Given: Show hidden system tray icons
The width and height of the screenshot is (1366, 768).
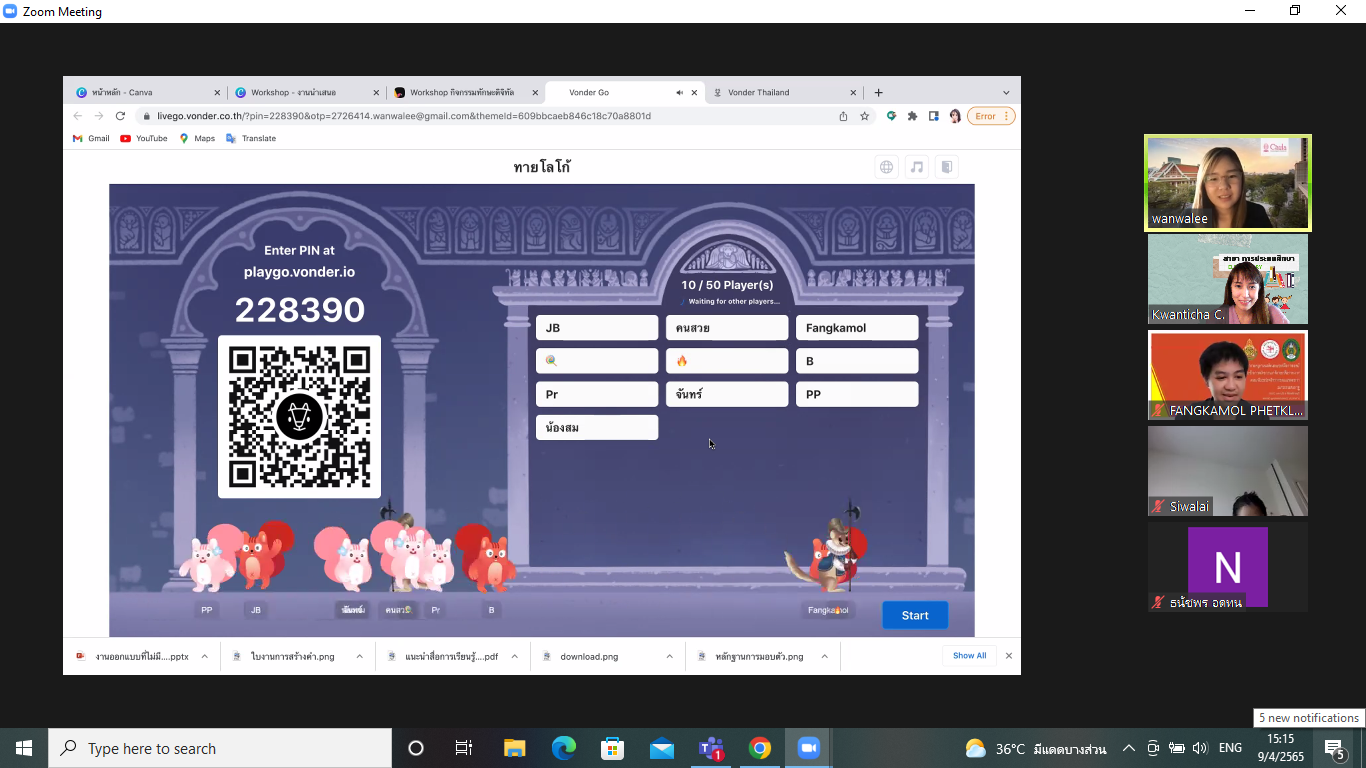Looking at the screenshot, I should (1128, 748).
